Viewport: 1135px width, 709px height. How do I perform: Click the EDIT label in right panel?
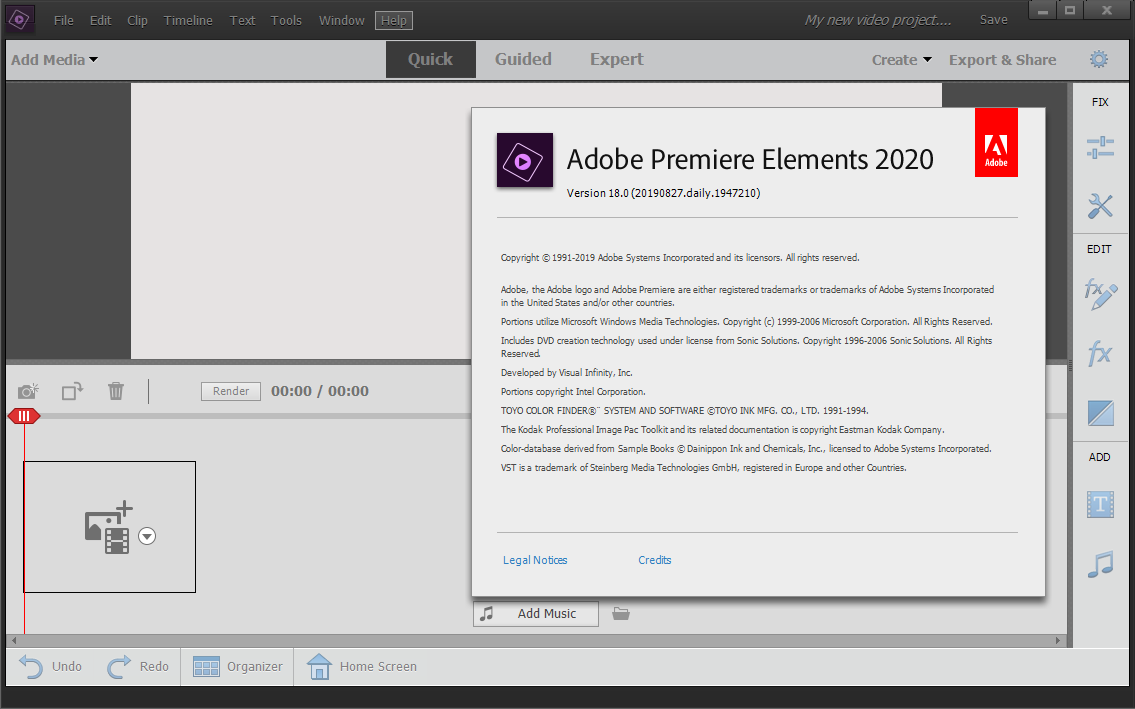[1099, 249]
